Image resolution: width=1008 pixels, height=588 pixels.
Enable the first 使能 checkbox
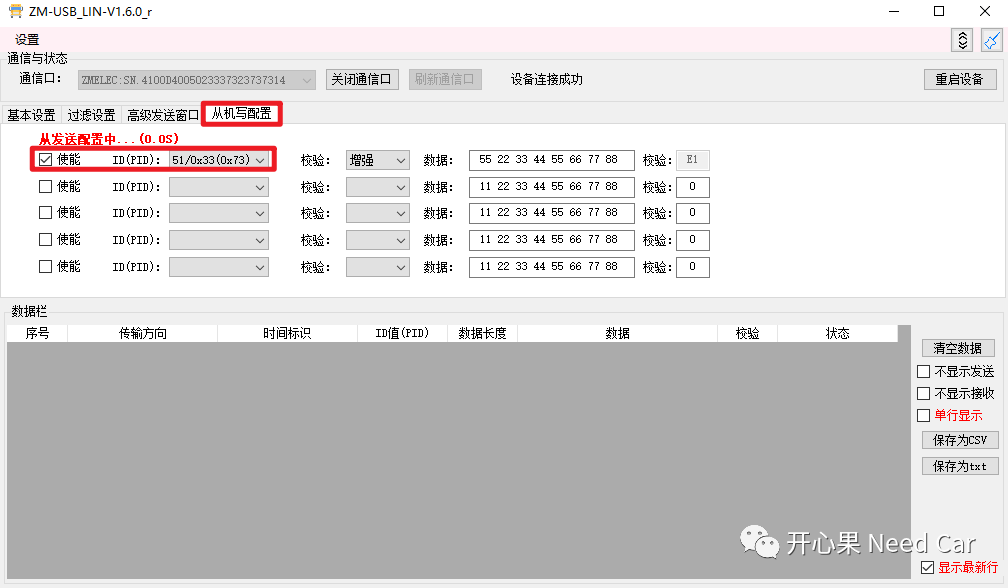45,158
